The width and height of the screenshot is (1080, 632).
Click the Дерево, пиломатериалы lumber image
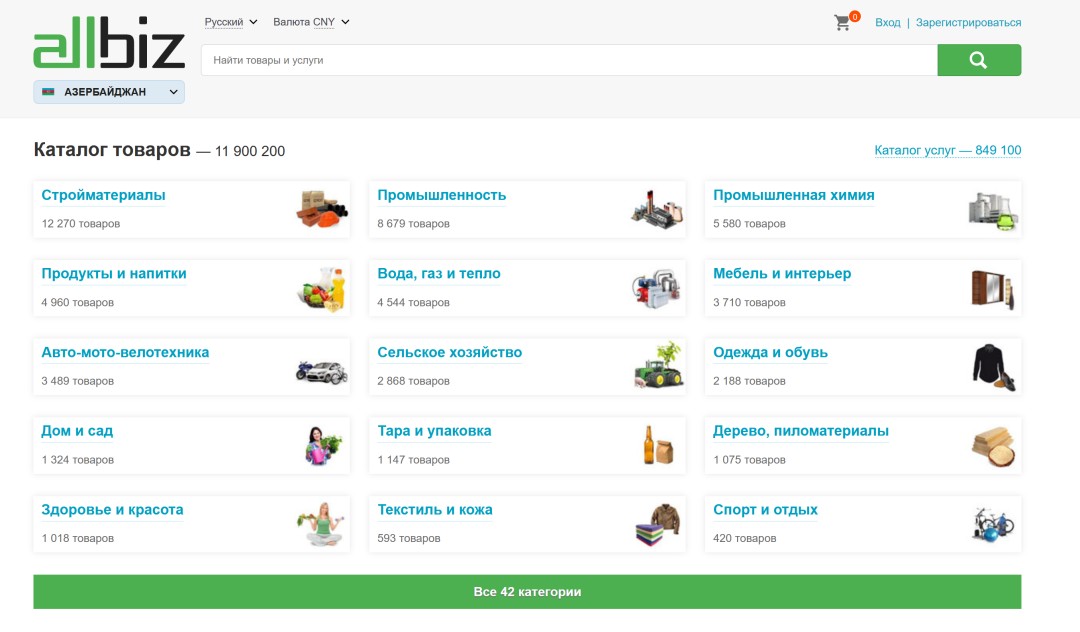pos(994,447)
